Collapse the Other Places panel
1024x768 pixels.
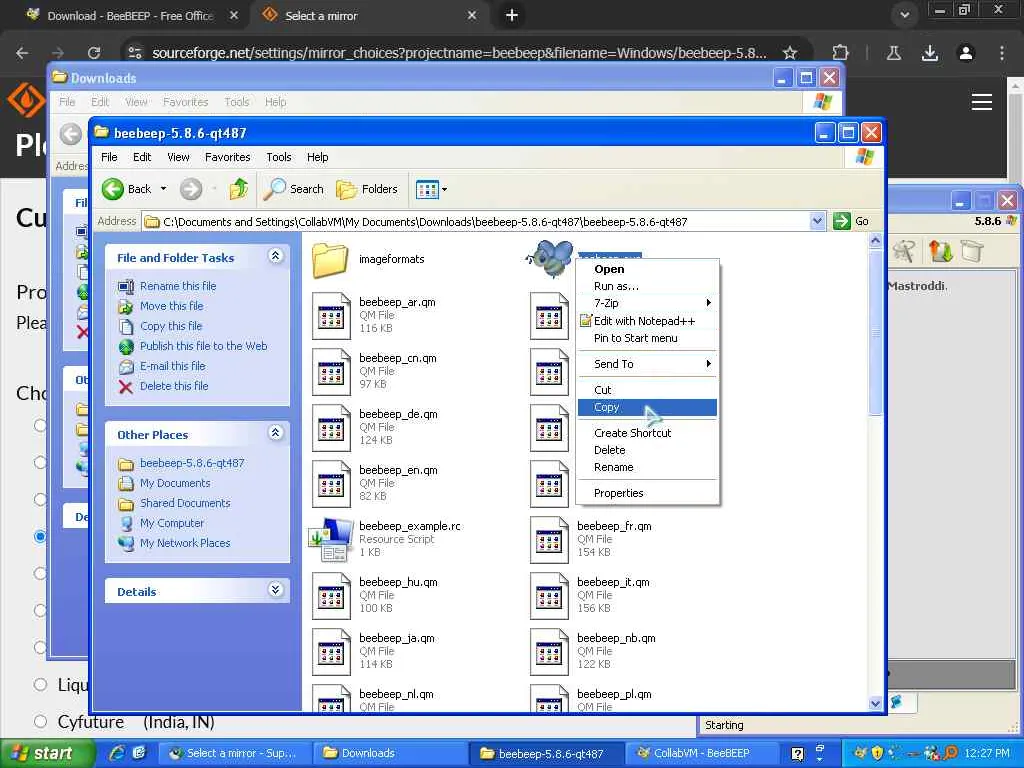pyautogui.click(x=276, y=432)
